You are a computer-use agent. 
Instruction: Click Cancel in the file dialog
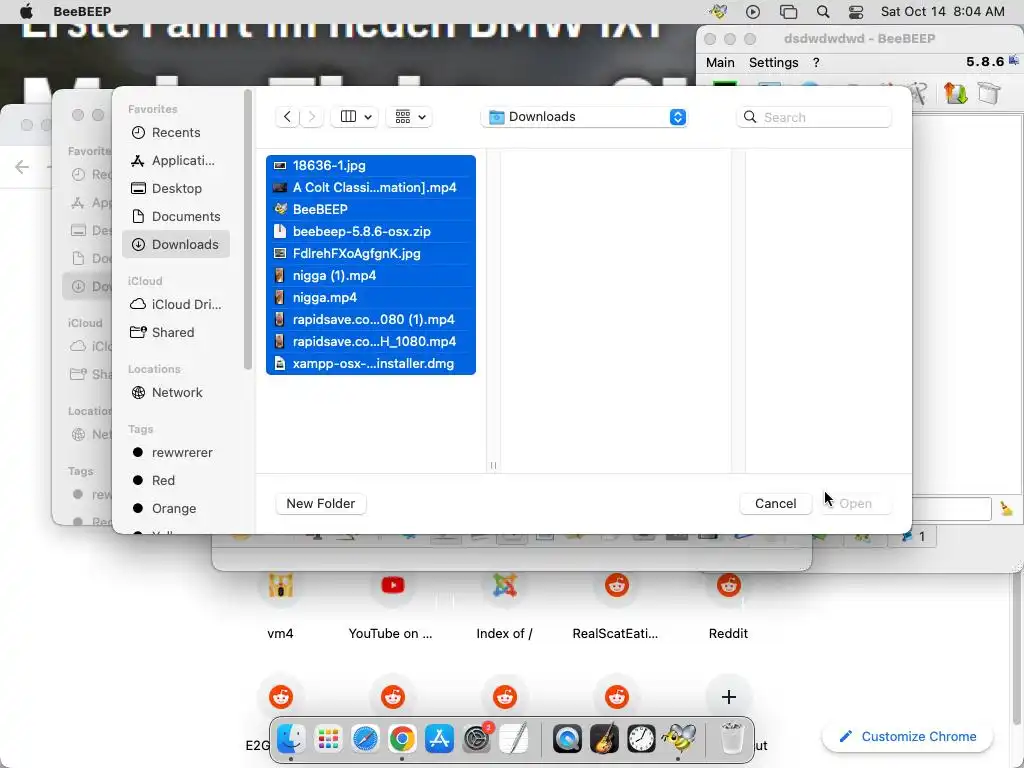point(775,504)
